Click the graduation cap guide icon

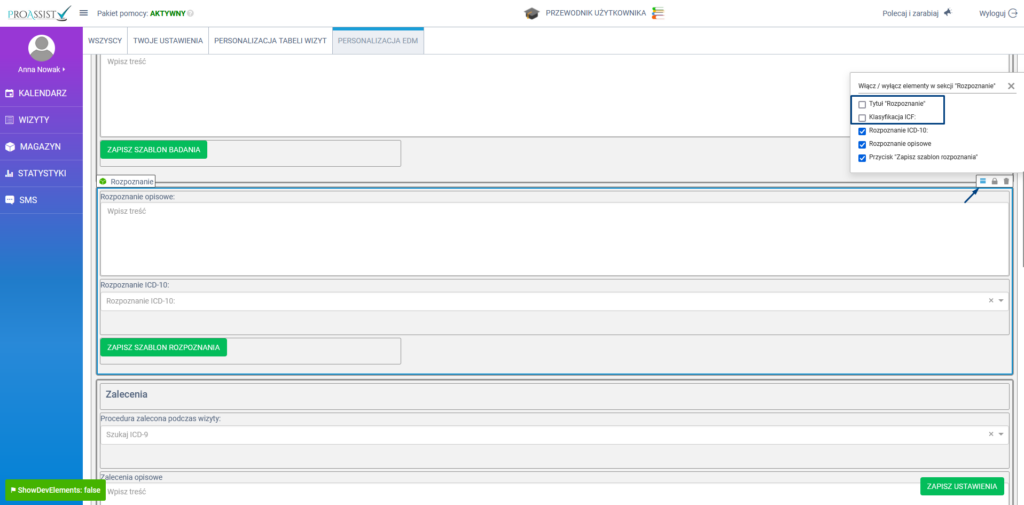531,13
